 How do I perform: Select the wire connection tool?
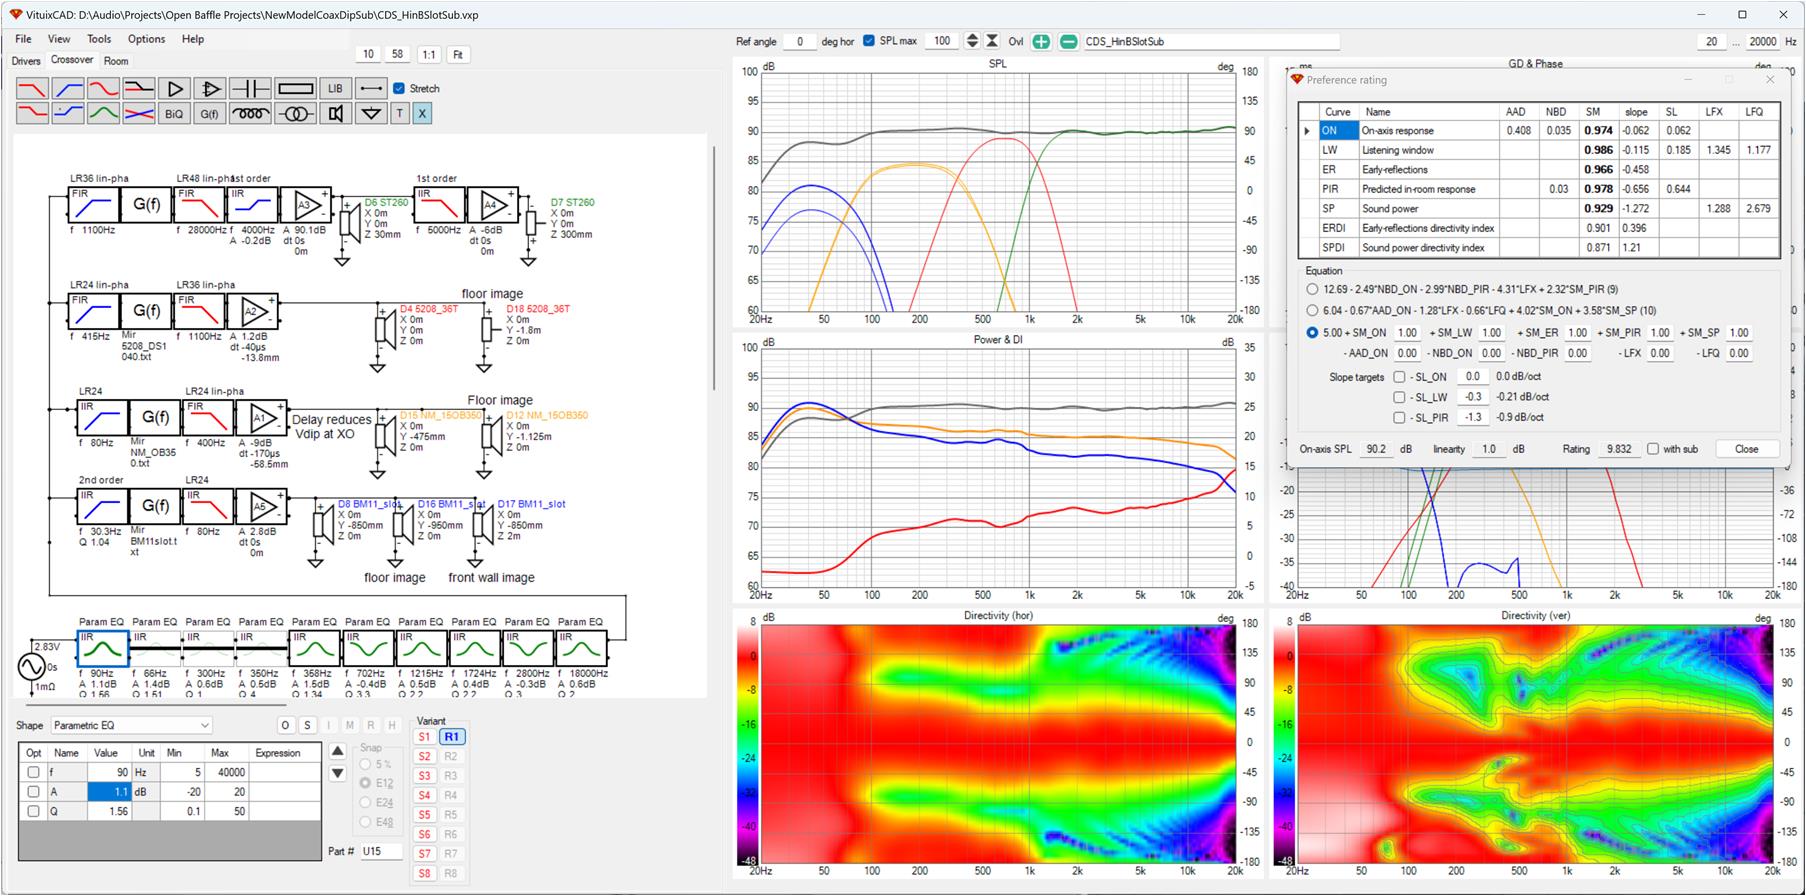(371, 89)
